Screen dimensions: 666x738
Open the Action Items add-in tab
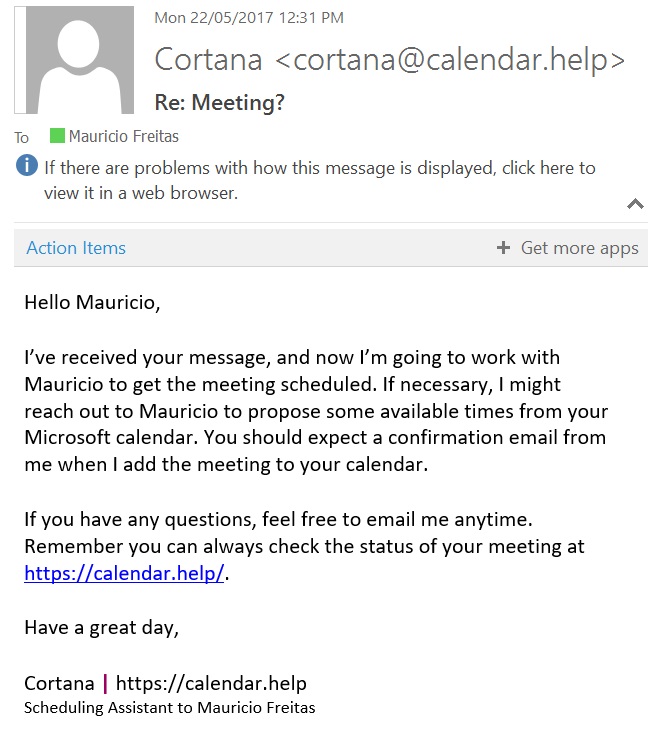tap(76, 248)
